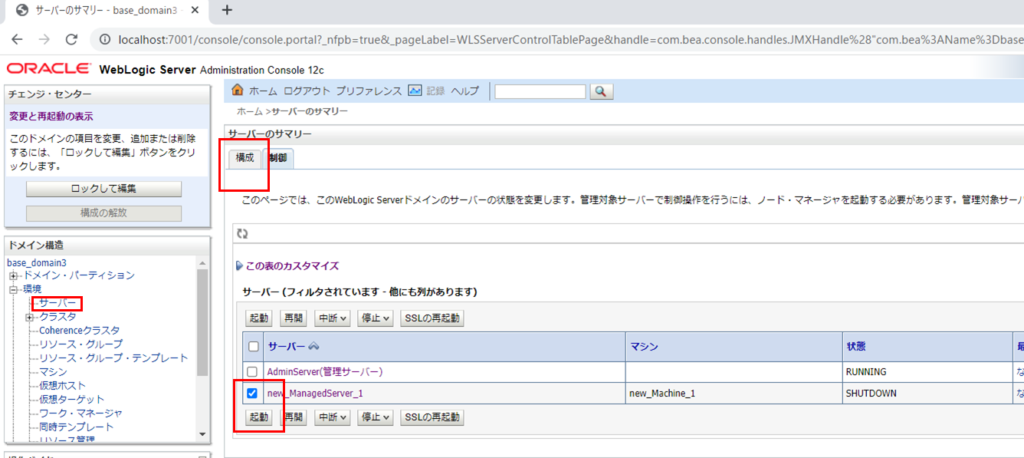Click the record icon beside 記録
This screenshot has width=1024, height=458.
coord(415,91)
